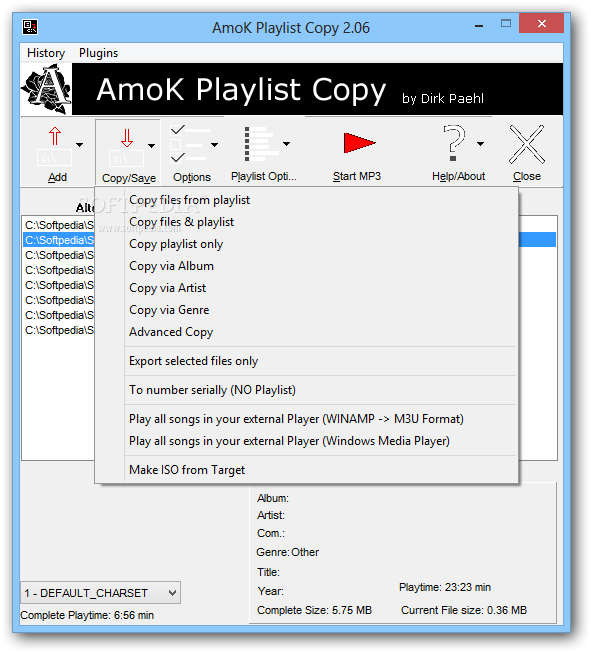Click the Playtime: 23:23 min text
591x653 pixels.
click(x=445, y=587)
